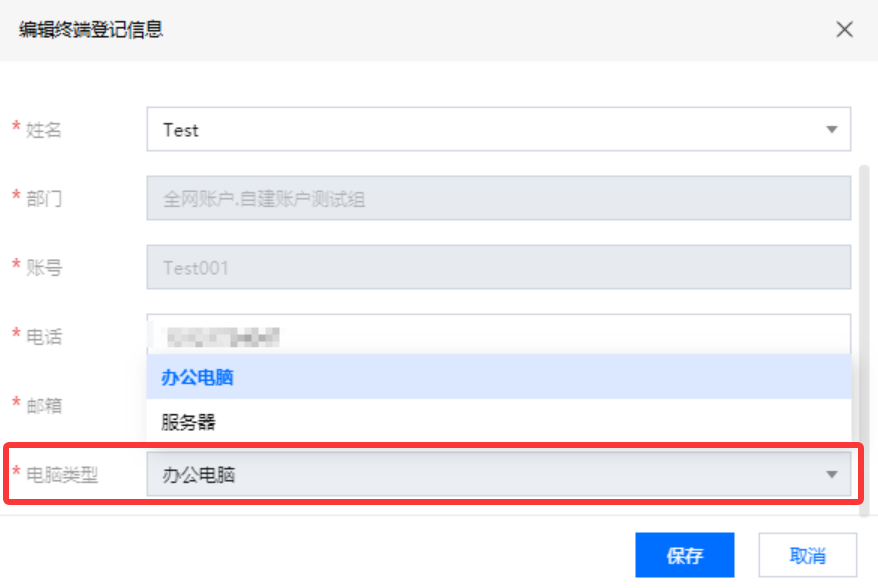Click the dialog title 编辑终端登记信息
Image resolution: width=878 pixels, height=588 pixels.
click(x=90, y=29)
